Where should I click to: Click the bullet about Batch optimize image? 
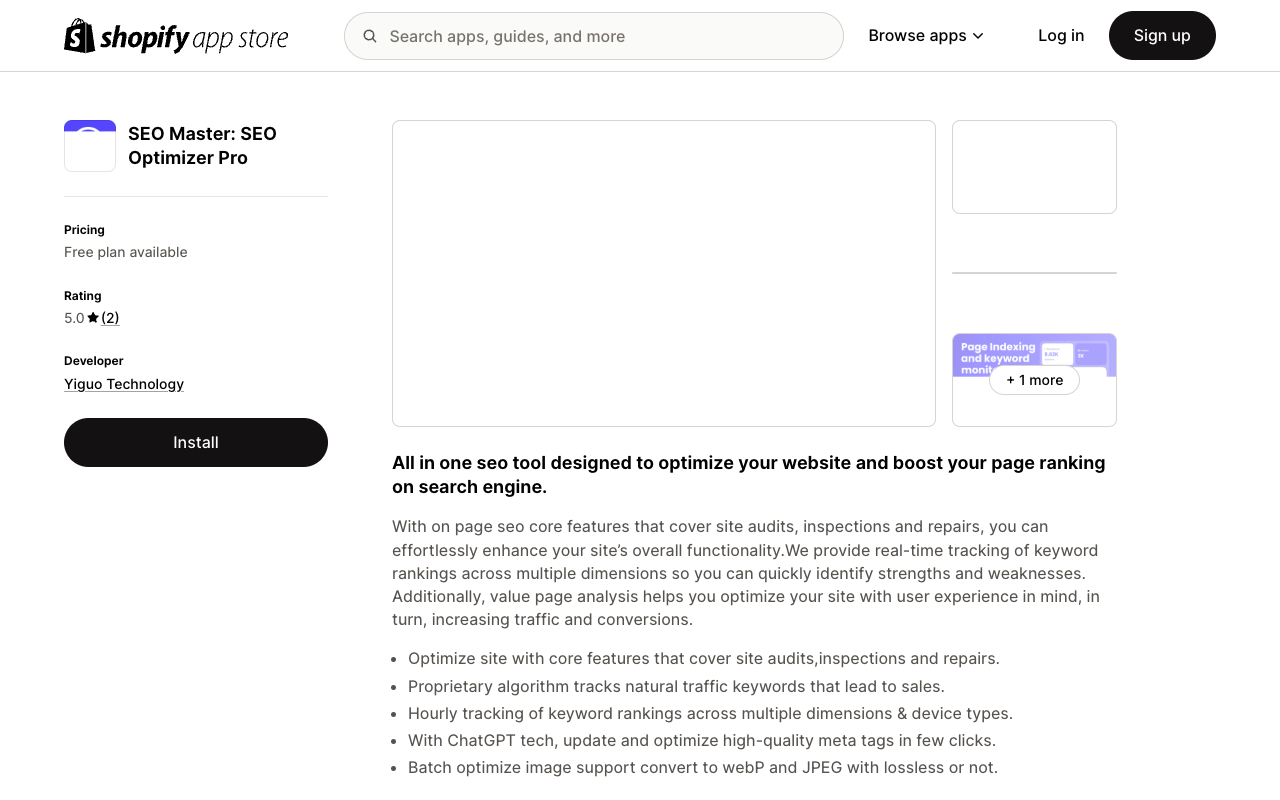pyautogui.click(x=703, y=768)
